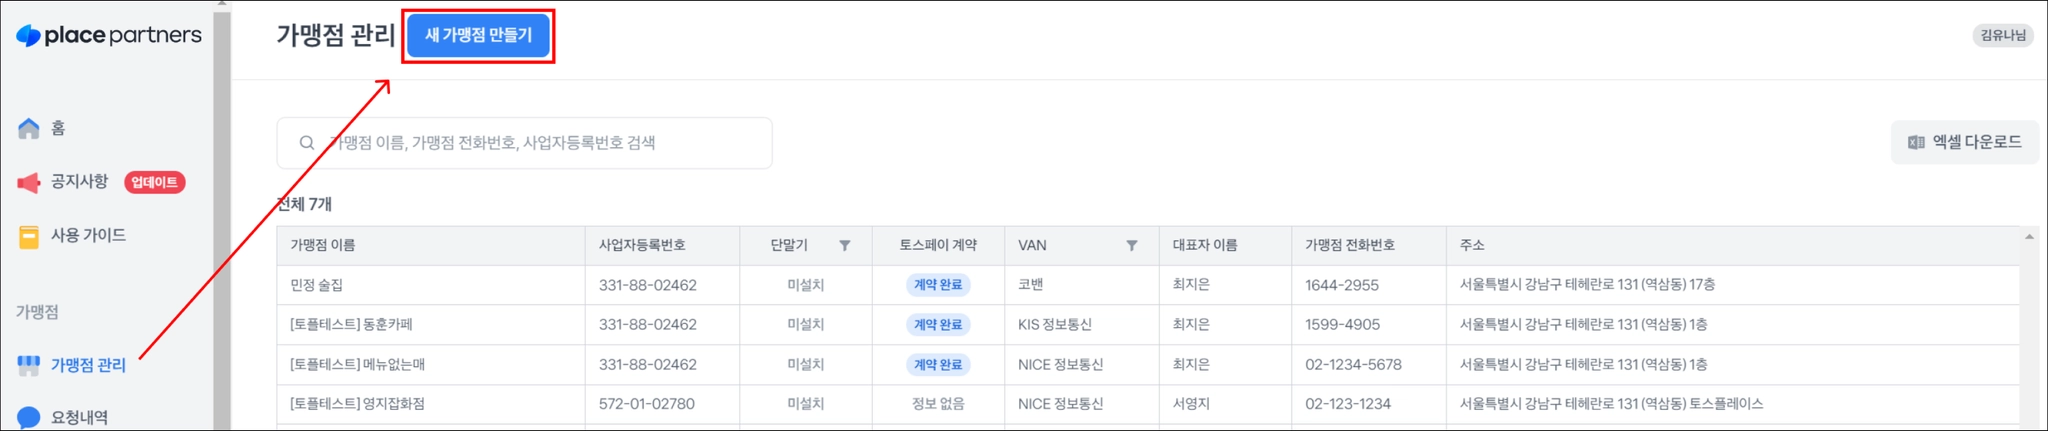The width and height of the screenshot is (2048, 431).
Task: Click the 엑셀 다운로드 button
Action: coord(1964,142)
